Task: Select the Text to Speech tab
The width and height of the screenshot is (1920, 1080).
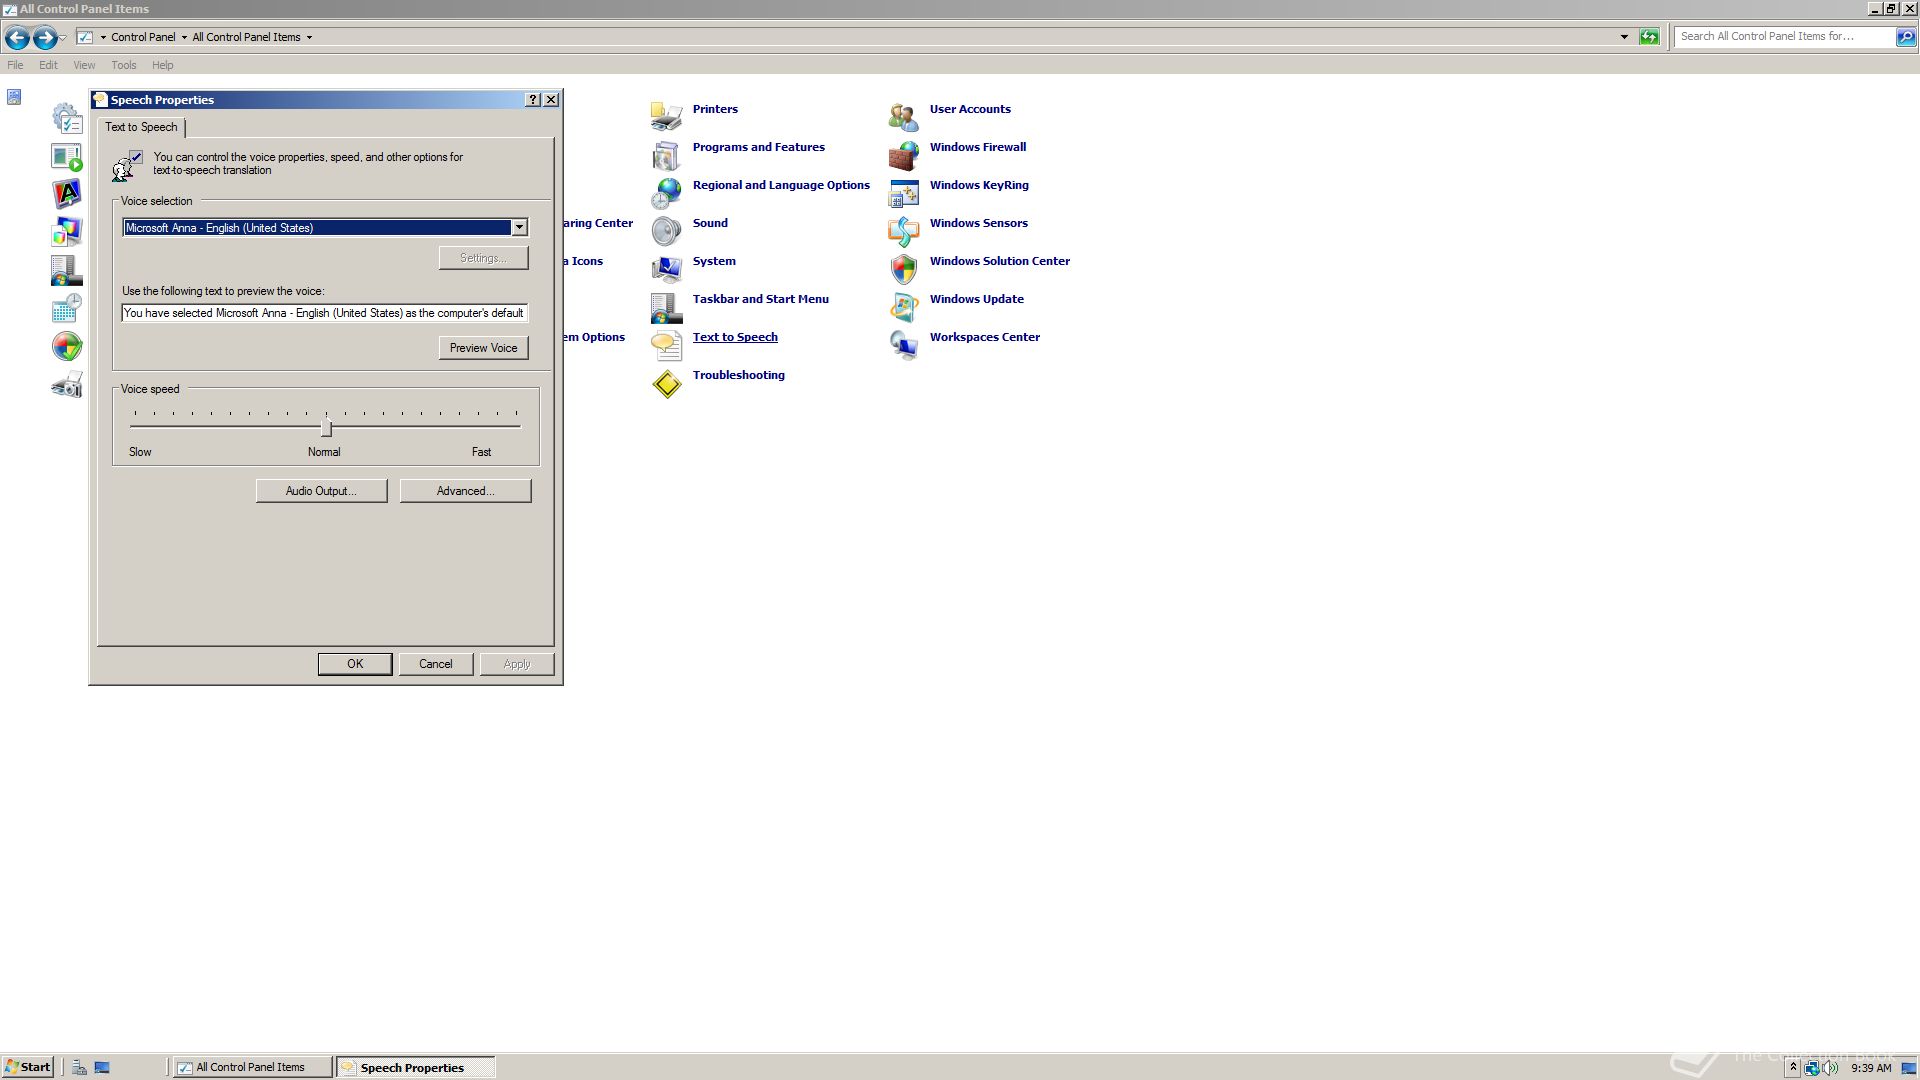Action: (x=141, y=127)
